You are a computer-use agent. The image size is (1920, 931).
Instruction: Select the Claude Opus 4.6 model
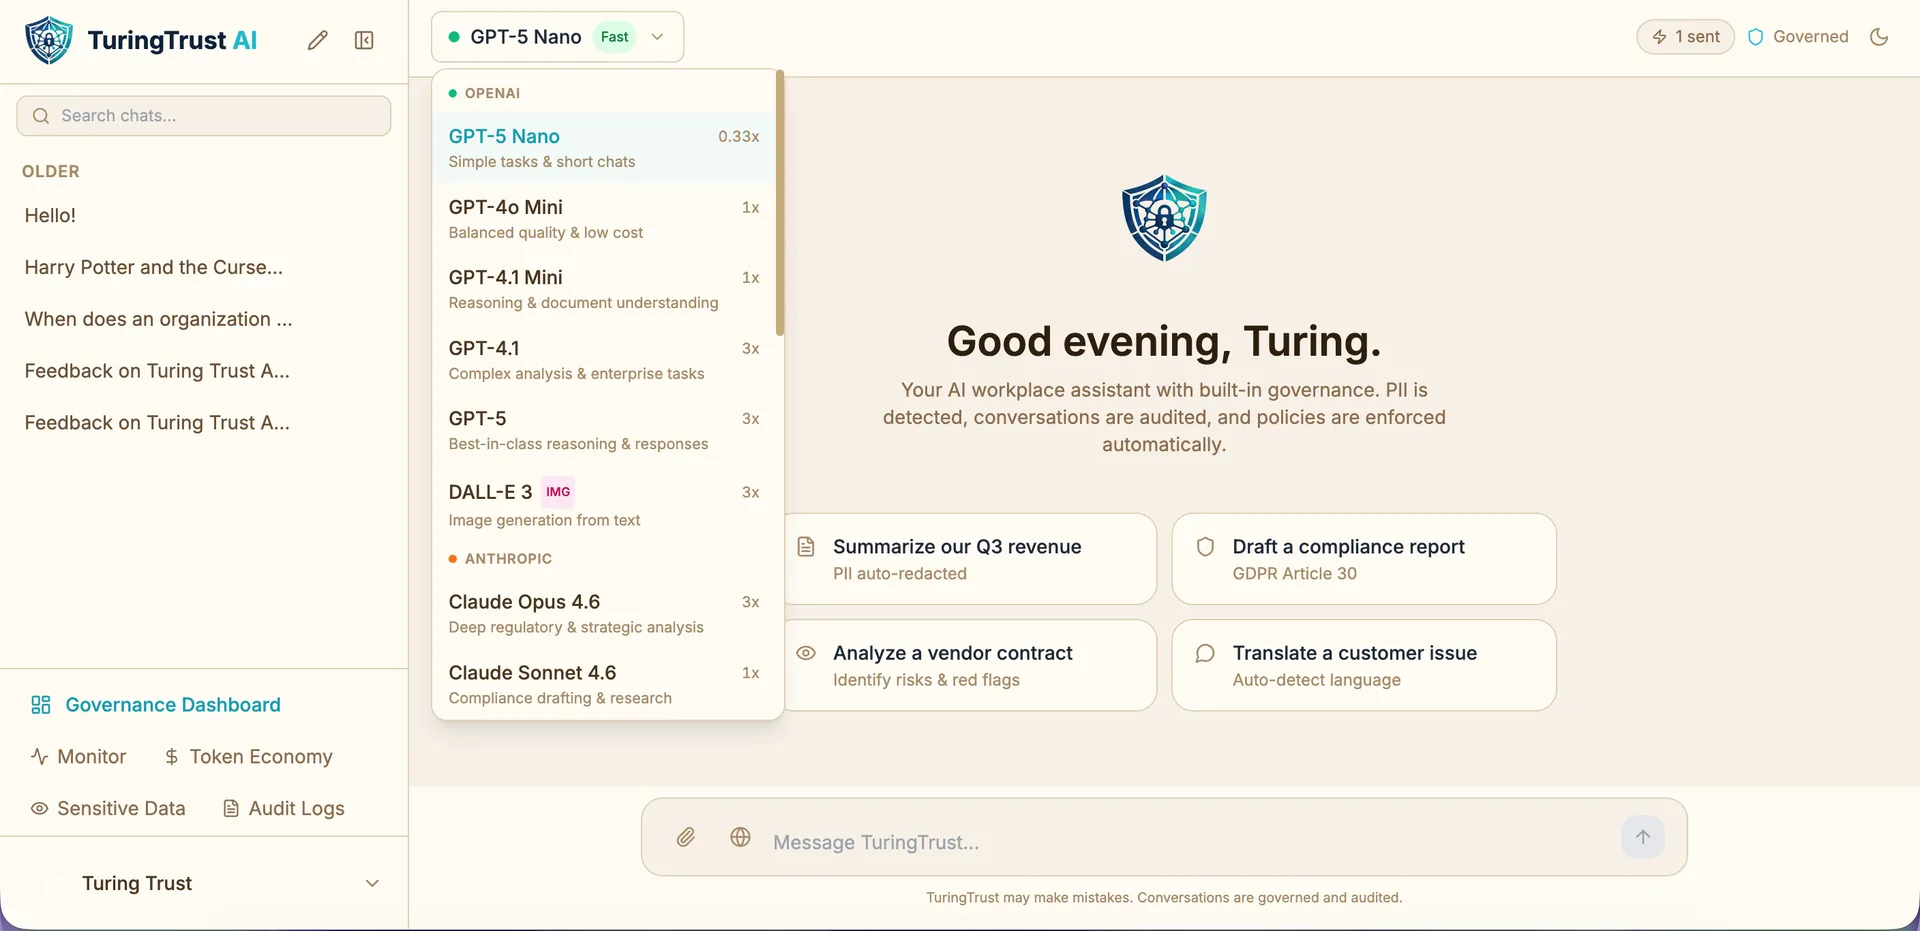point(604,614)
